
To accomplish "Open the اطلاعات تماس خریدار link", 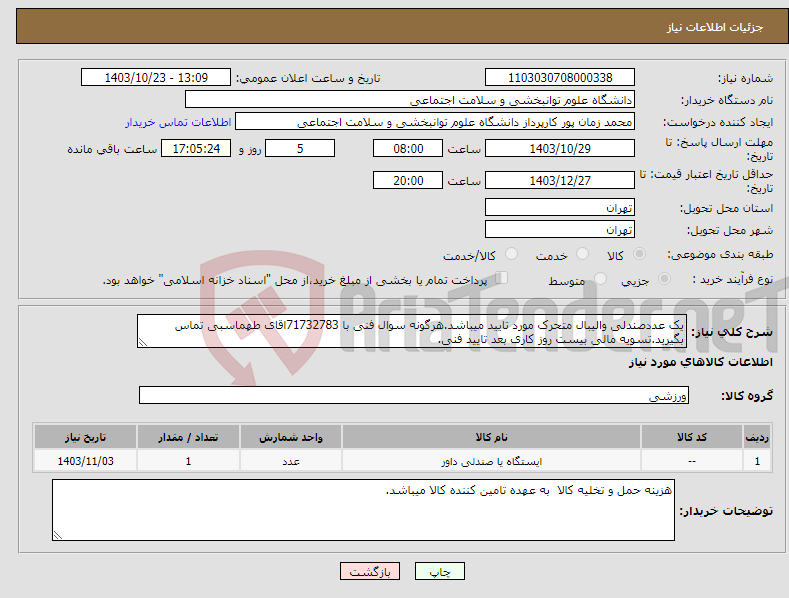I will point(178,122).
